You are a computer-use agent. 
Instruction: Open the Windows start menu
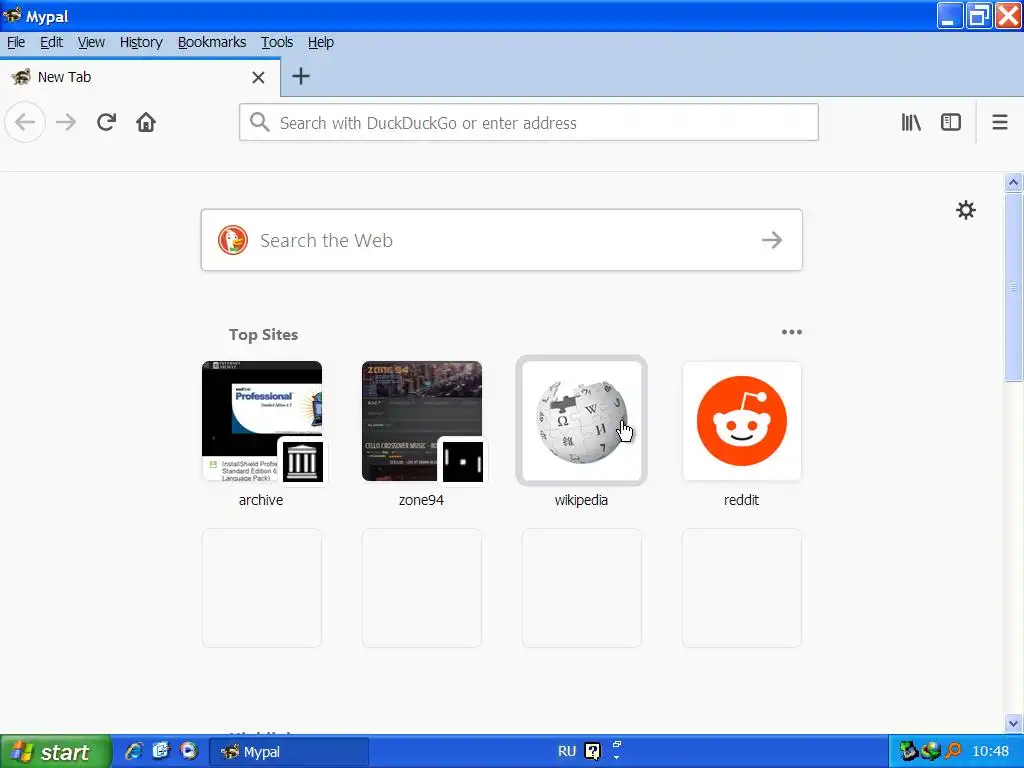[56, 752]
